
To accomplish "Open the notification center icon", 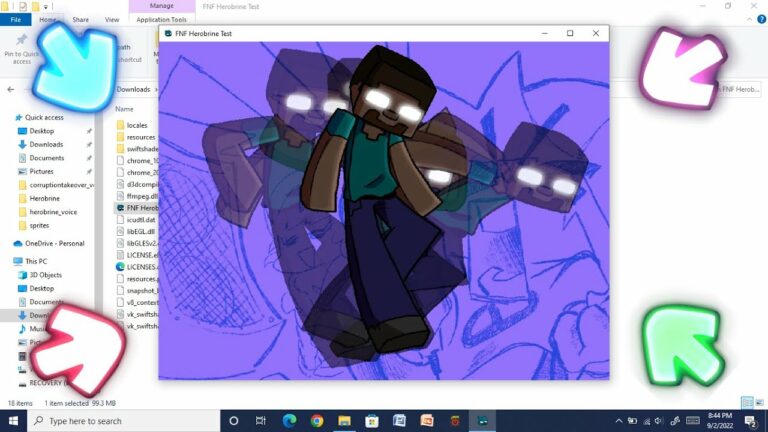I will coord(750,421).
